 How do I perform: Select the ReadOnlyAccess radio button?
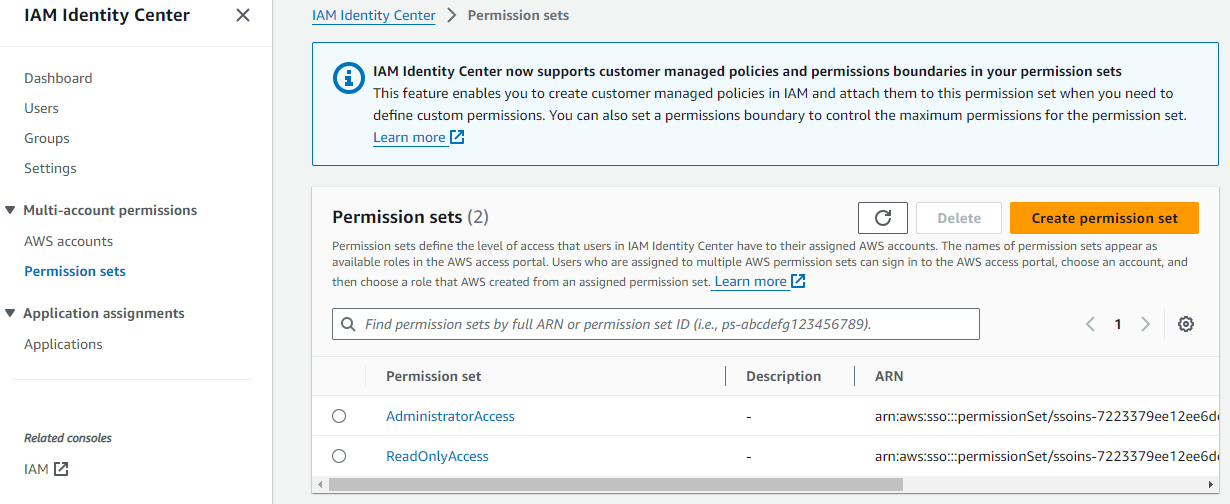click(x=339, y=456)
